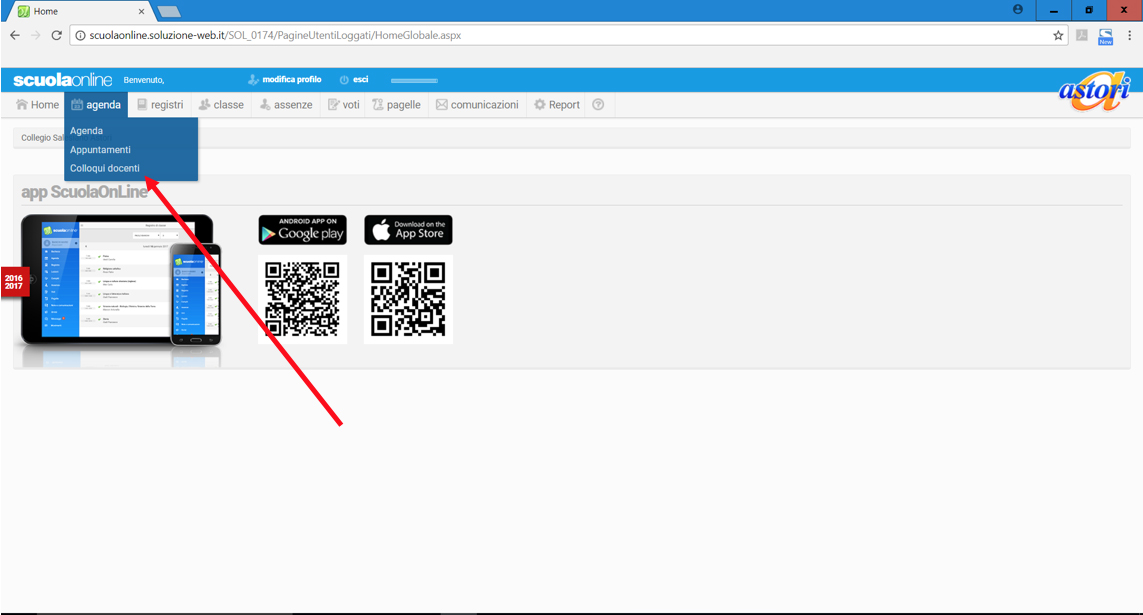Image resolution: width=1143 pixels, height=615 pixels.
Task: Select Appuntamenti from the dropdown
Action: coord(100,149)
